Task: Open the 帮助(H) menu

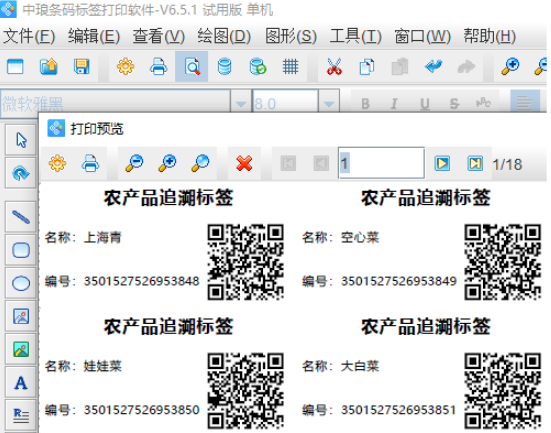Action: tap(490, 36)
